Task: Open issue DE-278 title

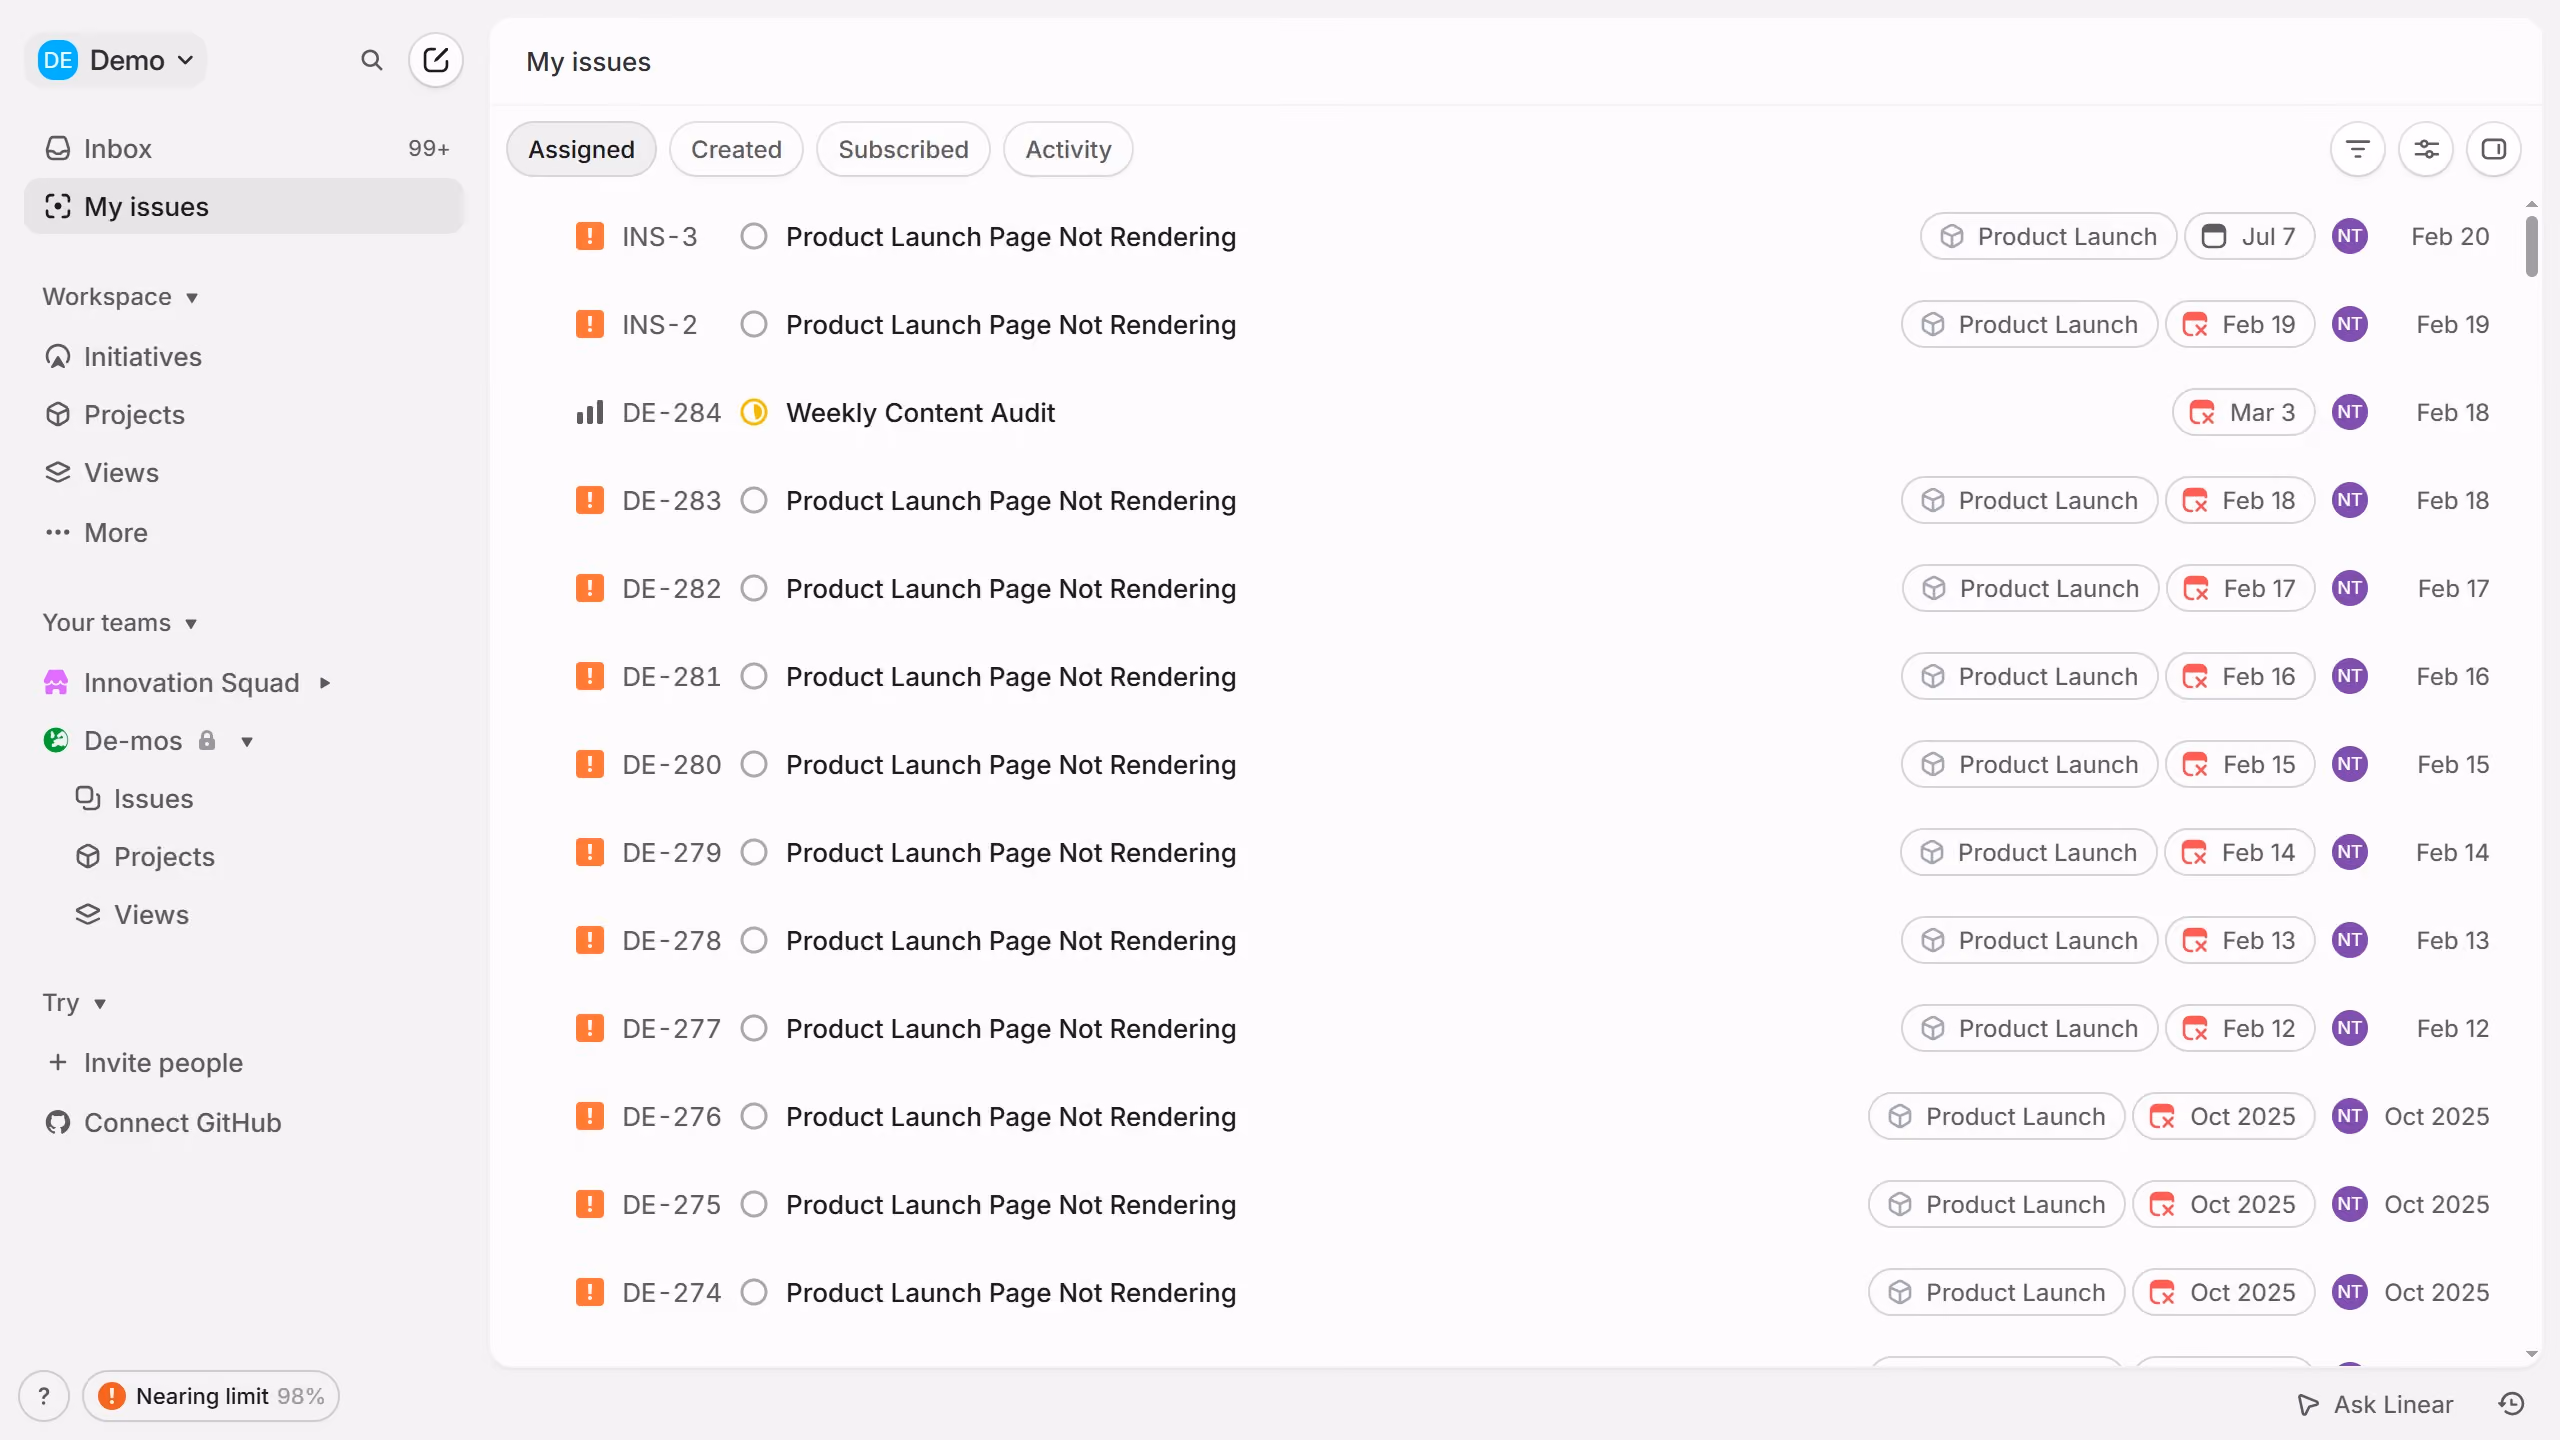Action: point(1011,941)
